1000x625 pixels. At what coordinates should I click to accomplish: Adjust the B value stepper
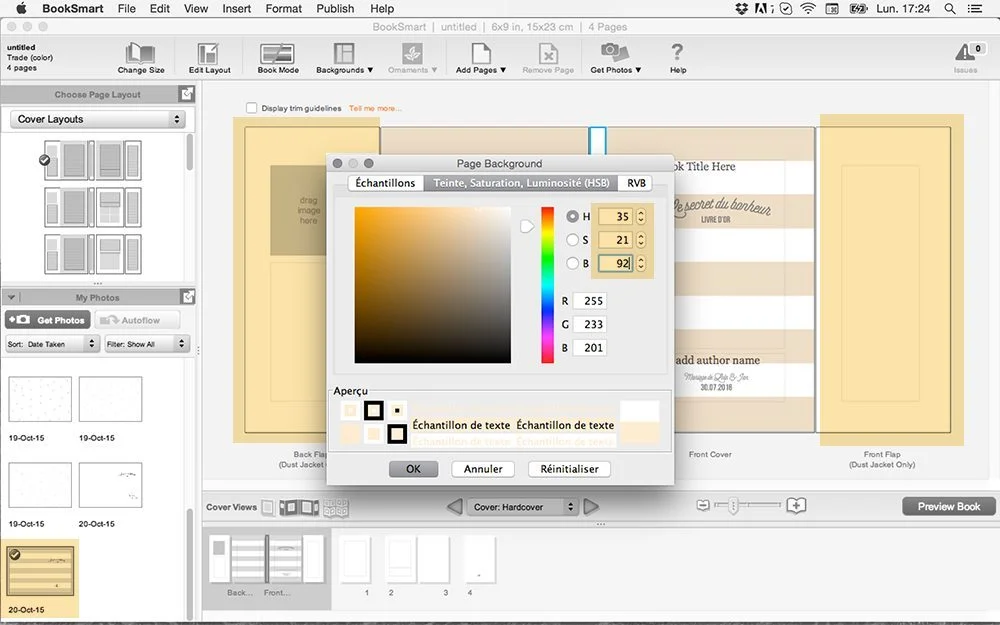(x=641, y=263)
